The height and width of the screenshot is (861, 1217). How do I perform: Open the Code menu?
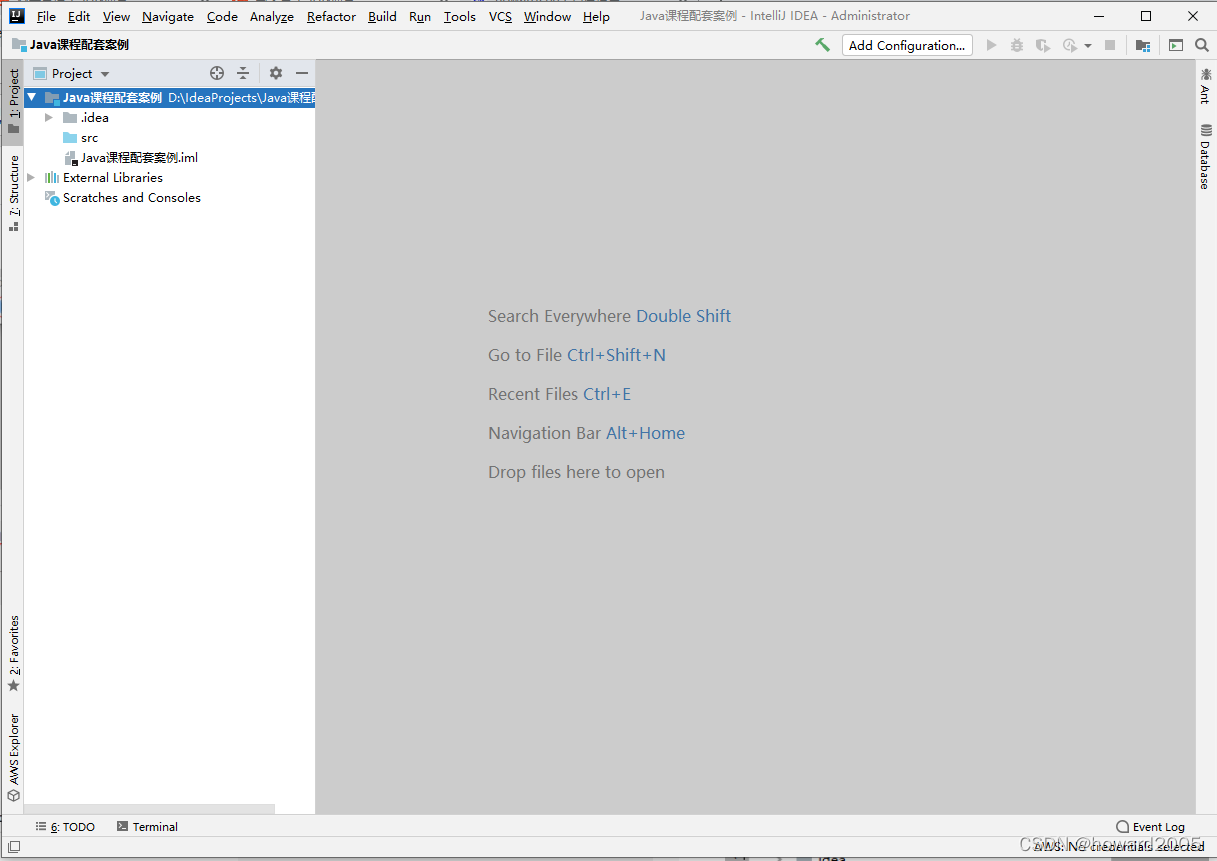click(222, 16)
